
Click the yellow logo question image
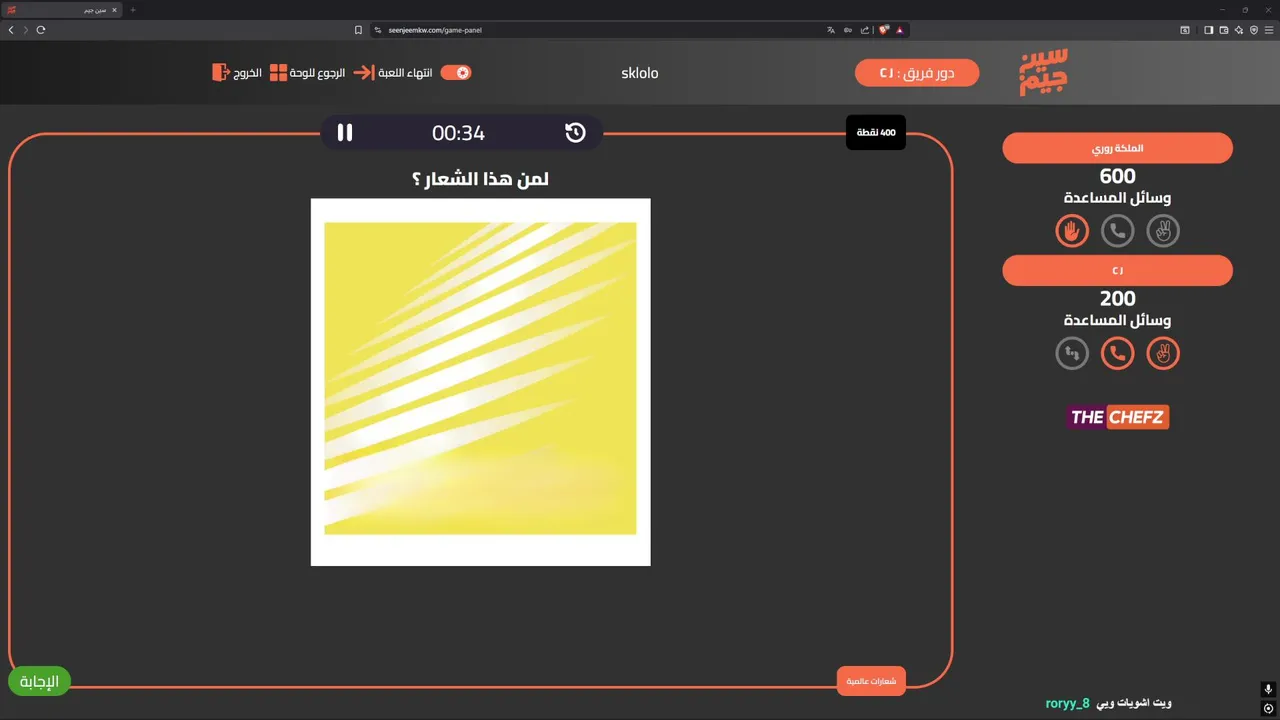pyautogui.click(x=480, y=382)
